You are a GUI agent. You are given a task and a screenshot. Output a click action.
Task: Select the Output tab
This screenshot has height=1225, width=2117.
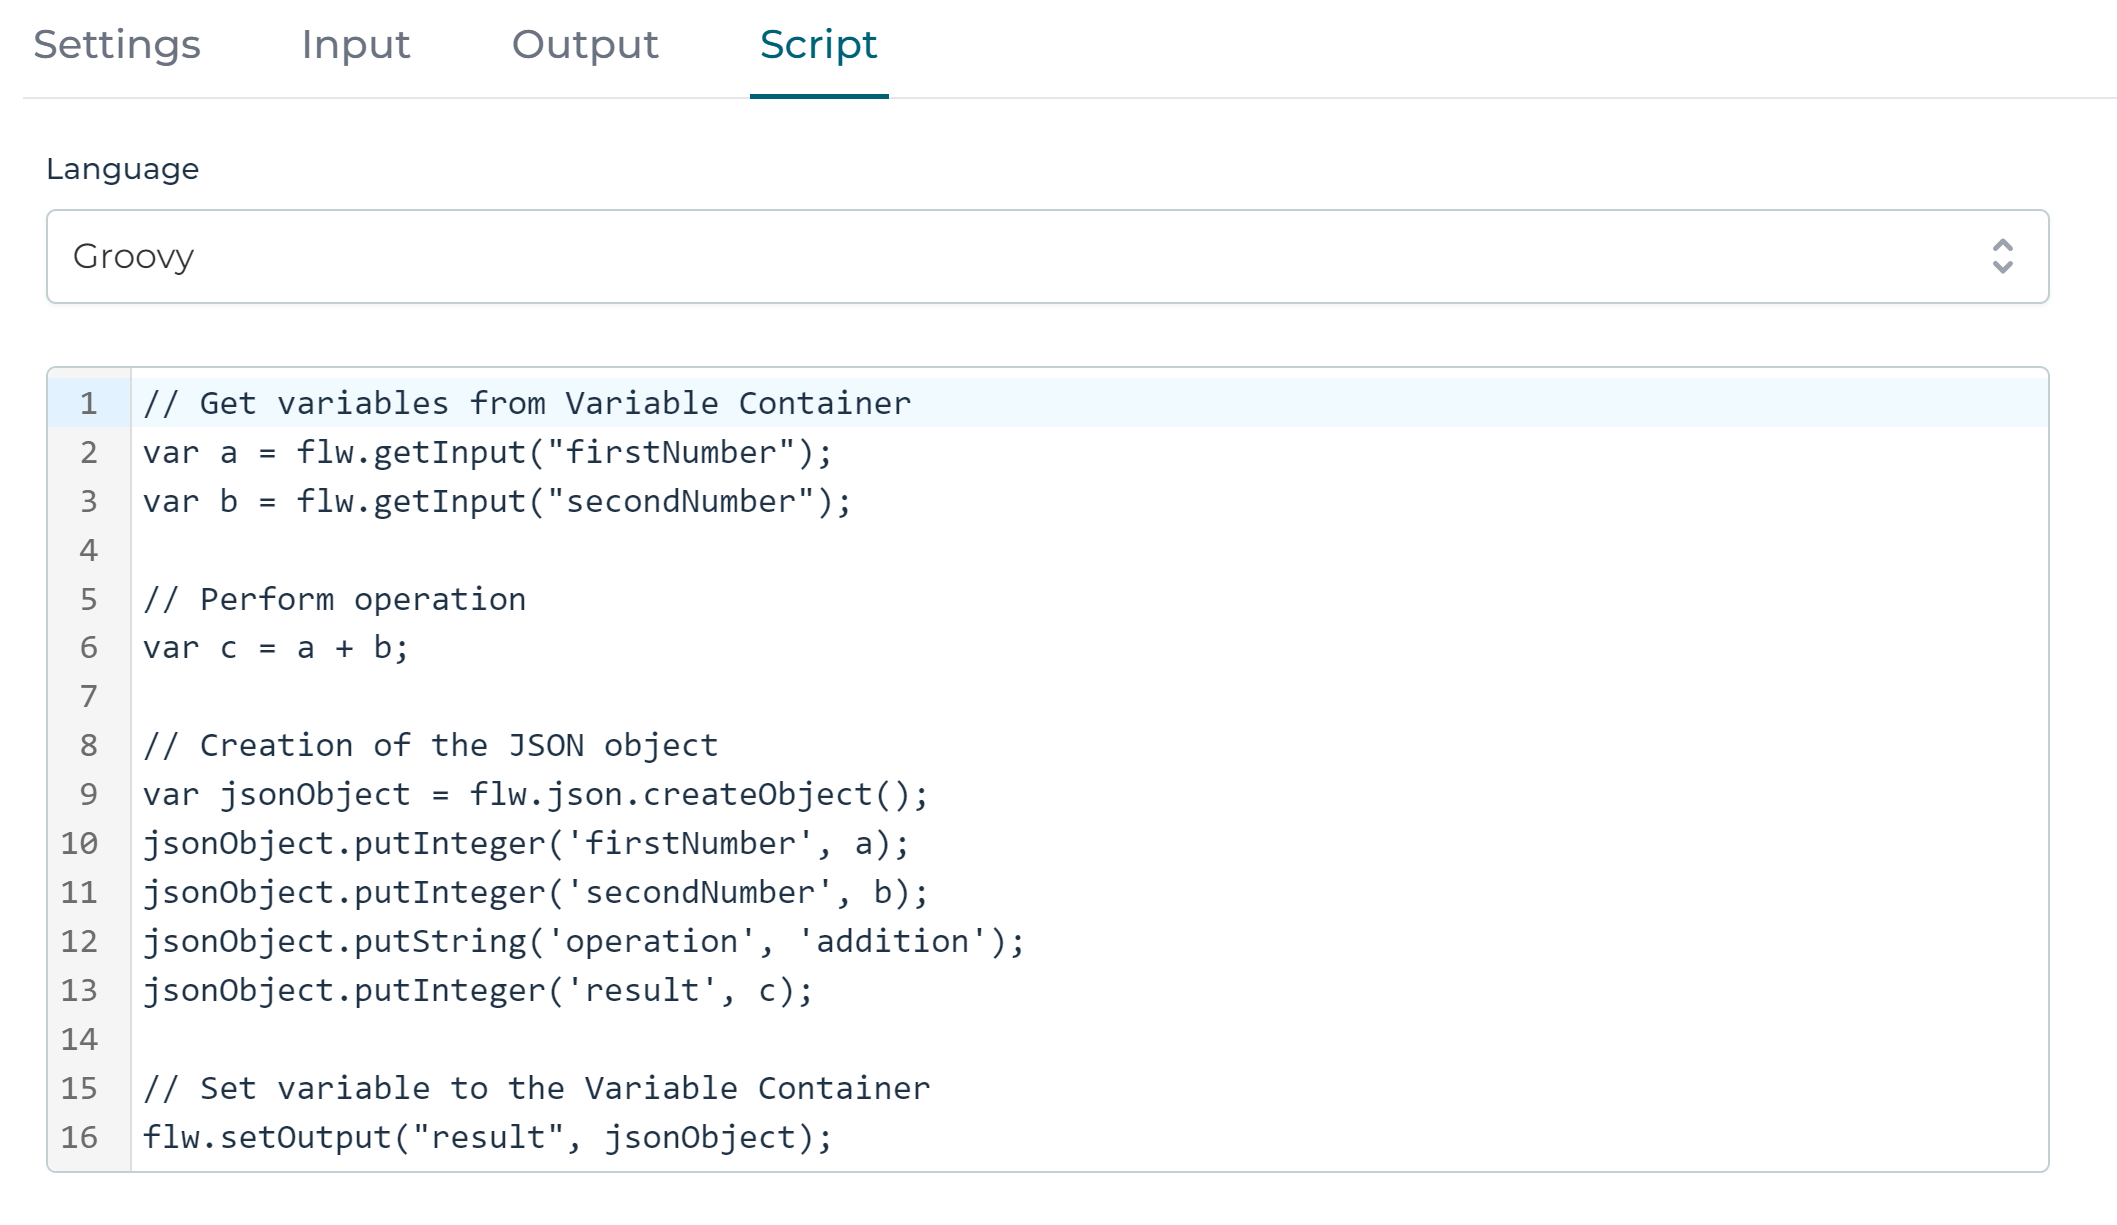coord(585,45)
